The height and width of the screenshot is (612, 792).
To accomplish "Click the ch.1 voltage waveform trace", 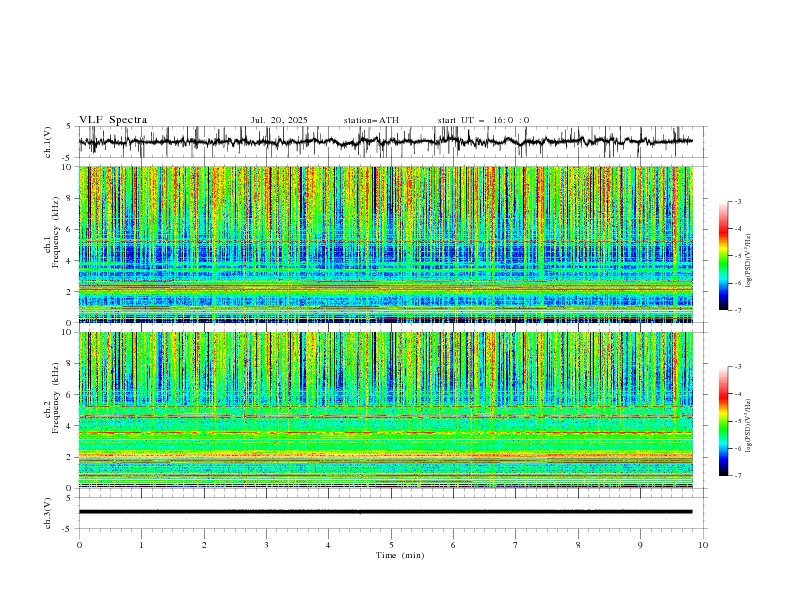I will click(385, 142).
